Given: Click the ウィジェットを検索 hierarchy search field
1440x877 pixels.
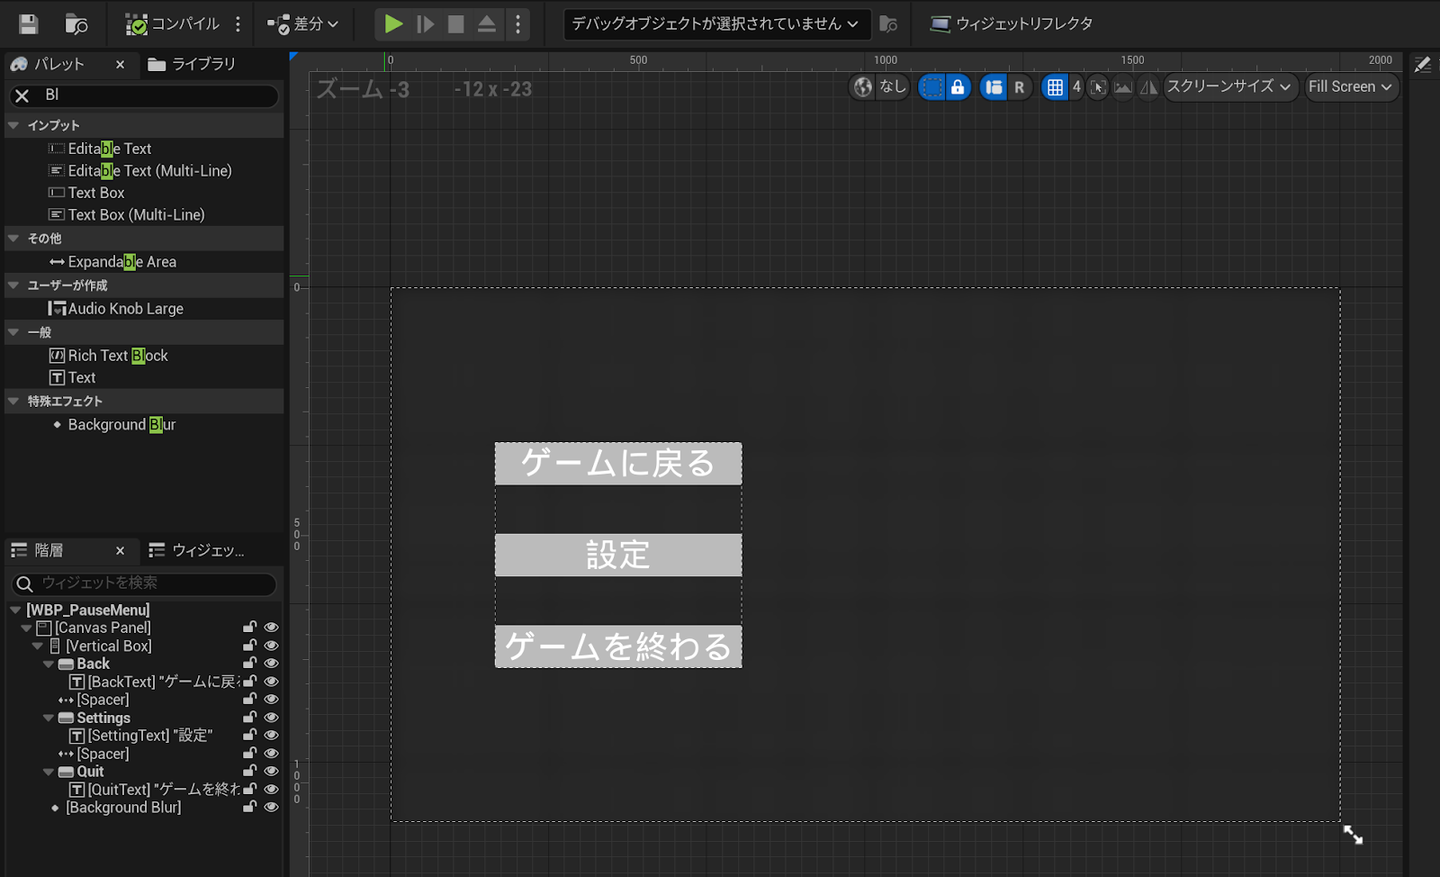Looking at the screenshot, I should point(150,583).
